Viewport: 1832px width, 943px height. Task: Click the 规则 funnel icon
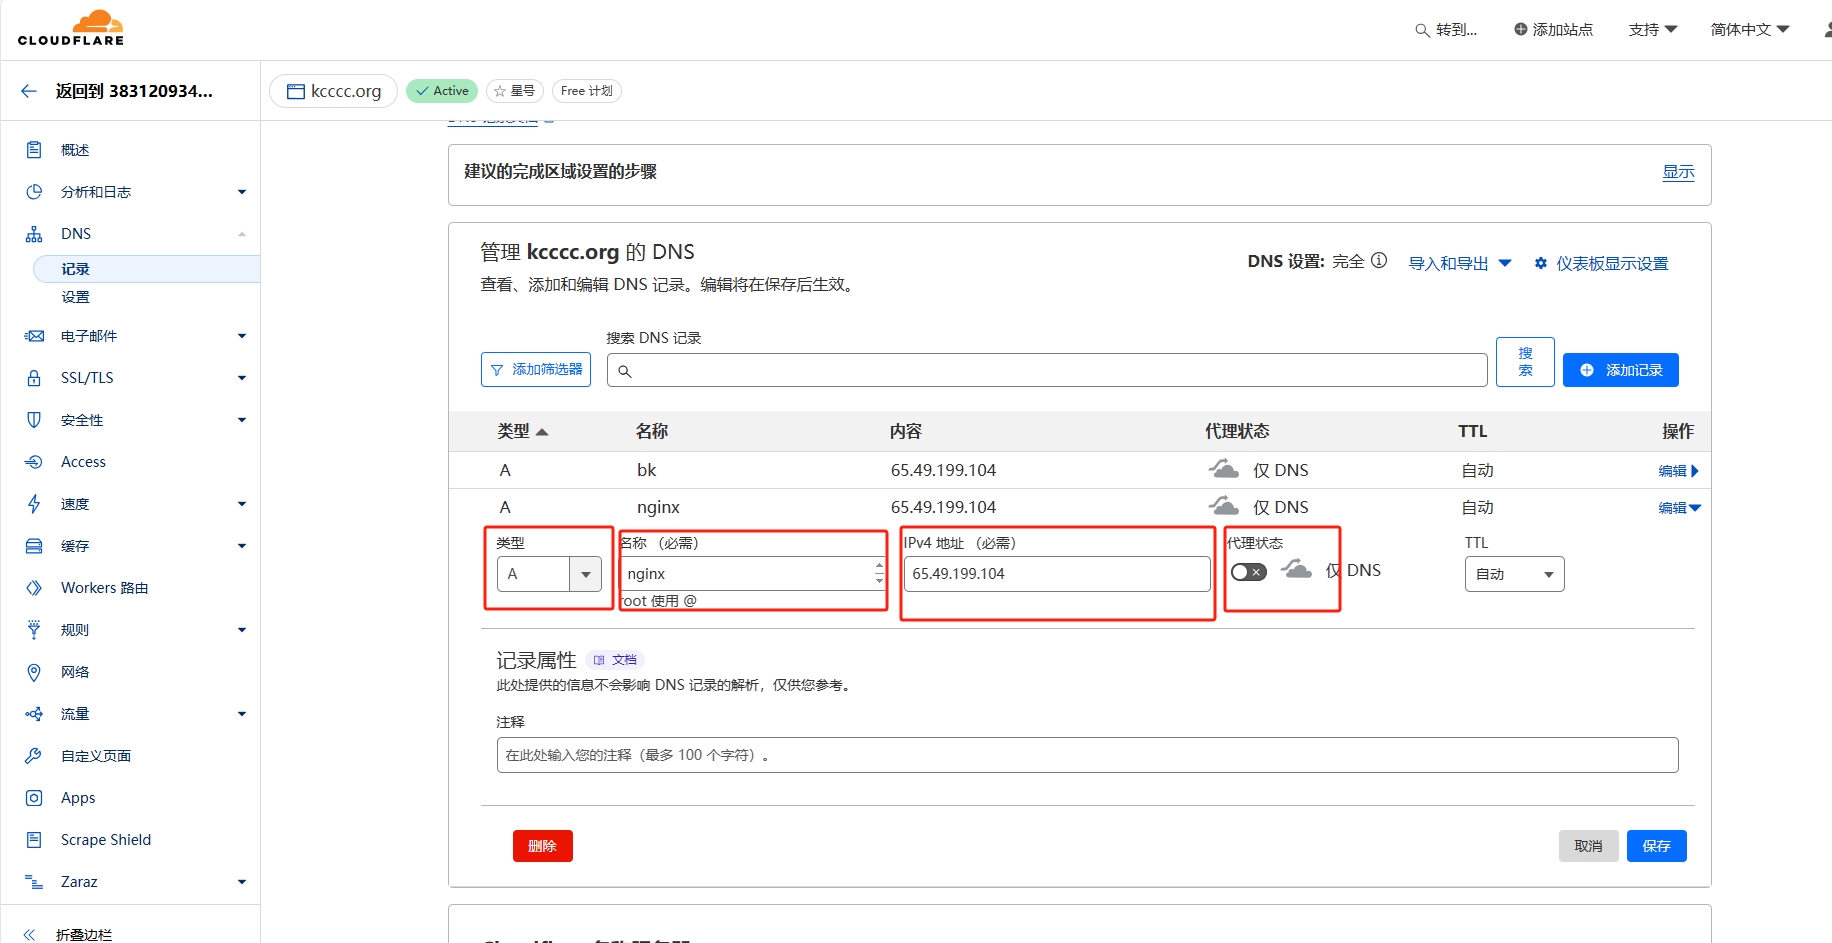[34, 630]
